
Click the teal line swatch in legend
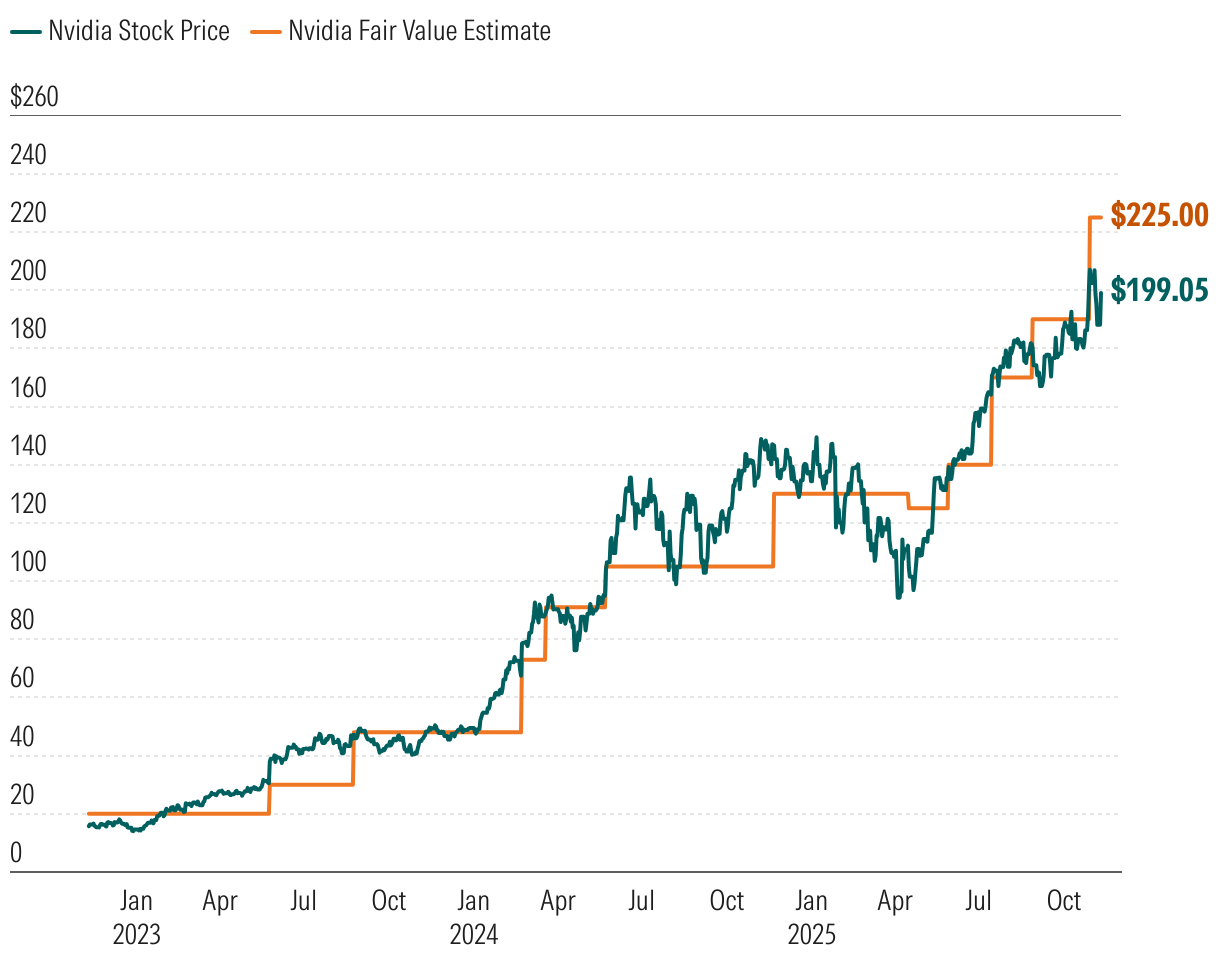pos(25,32)
